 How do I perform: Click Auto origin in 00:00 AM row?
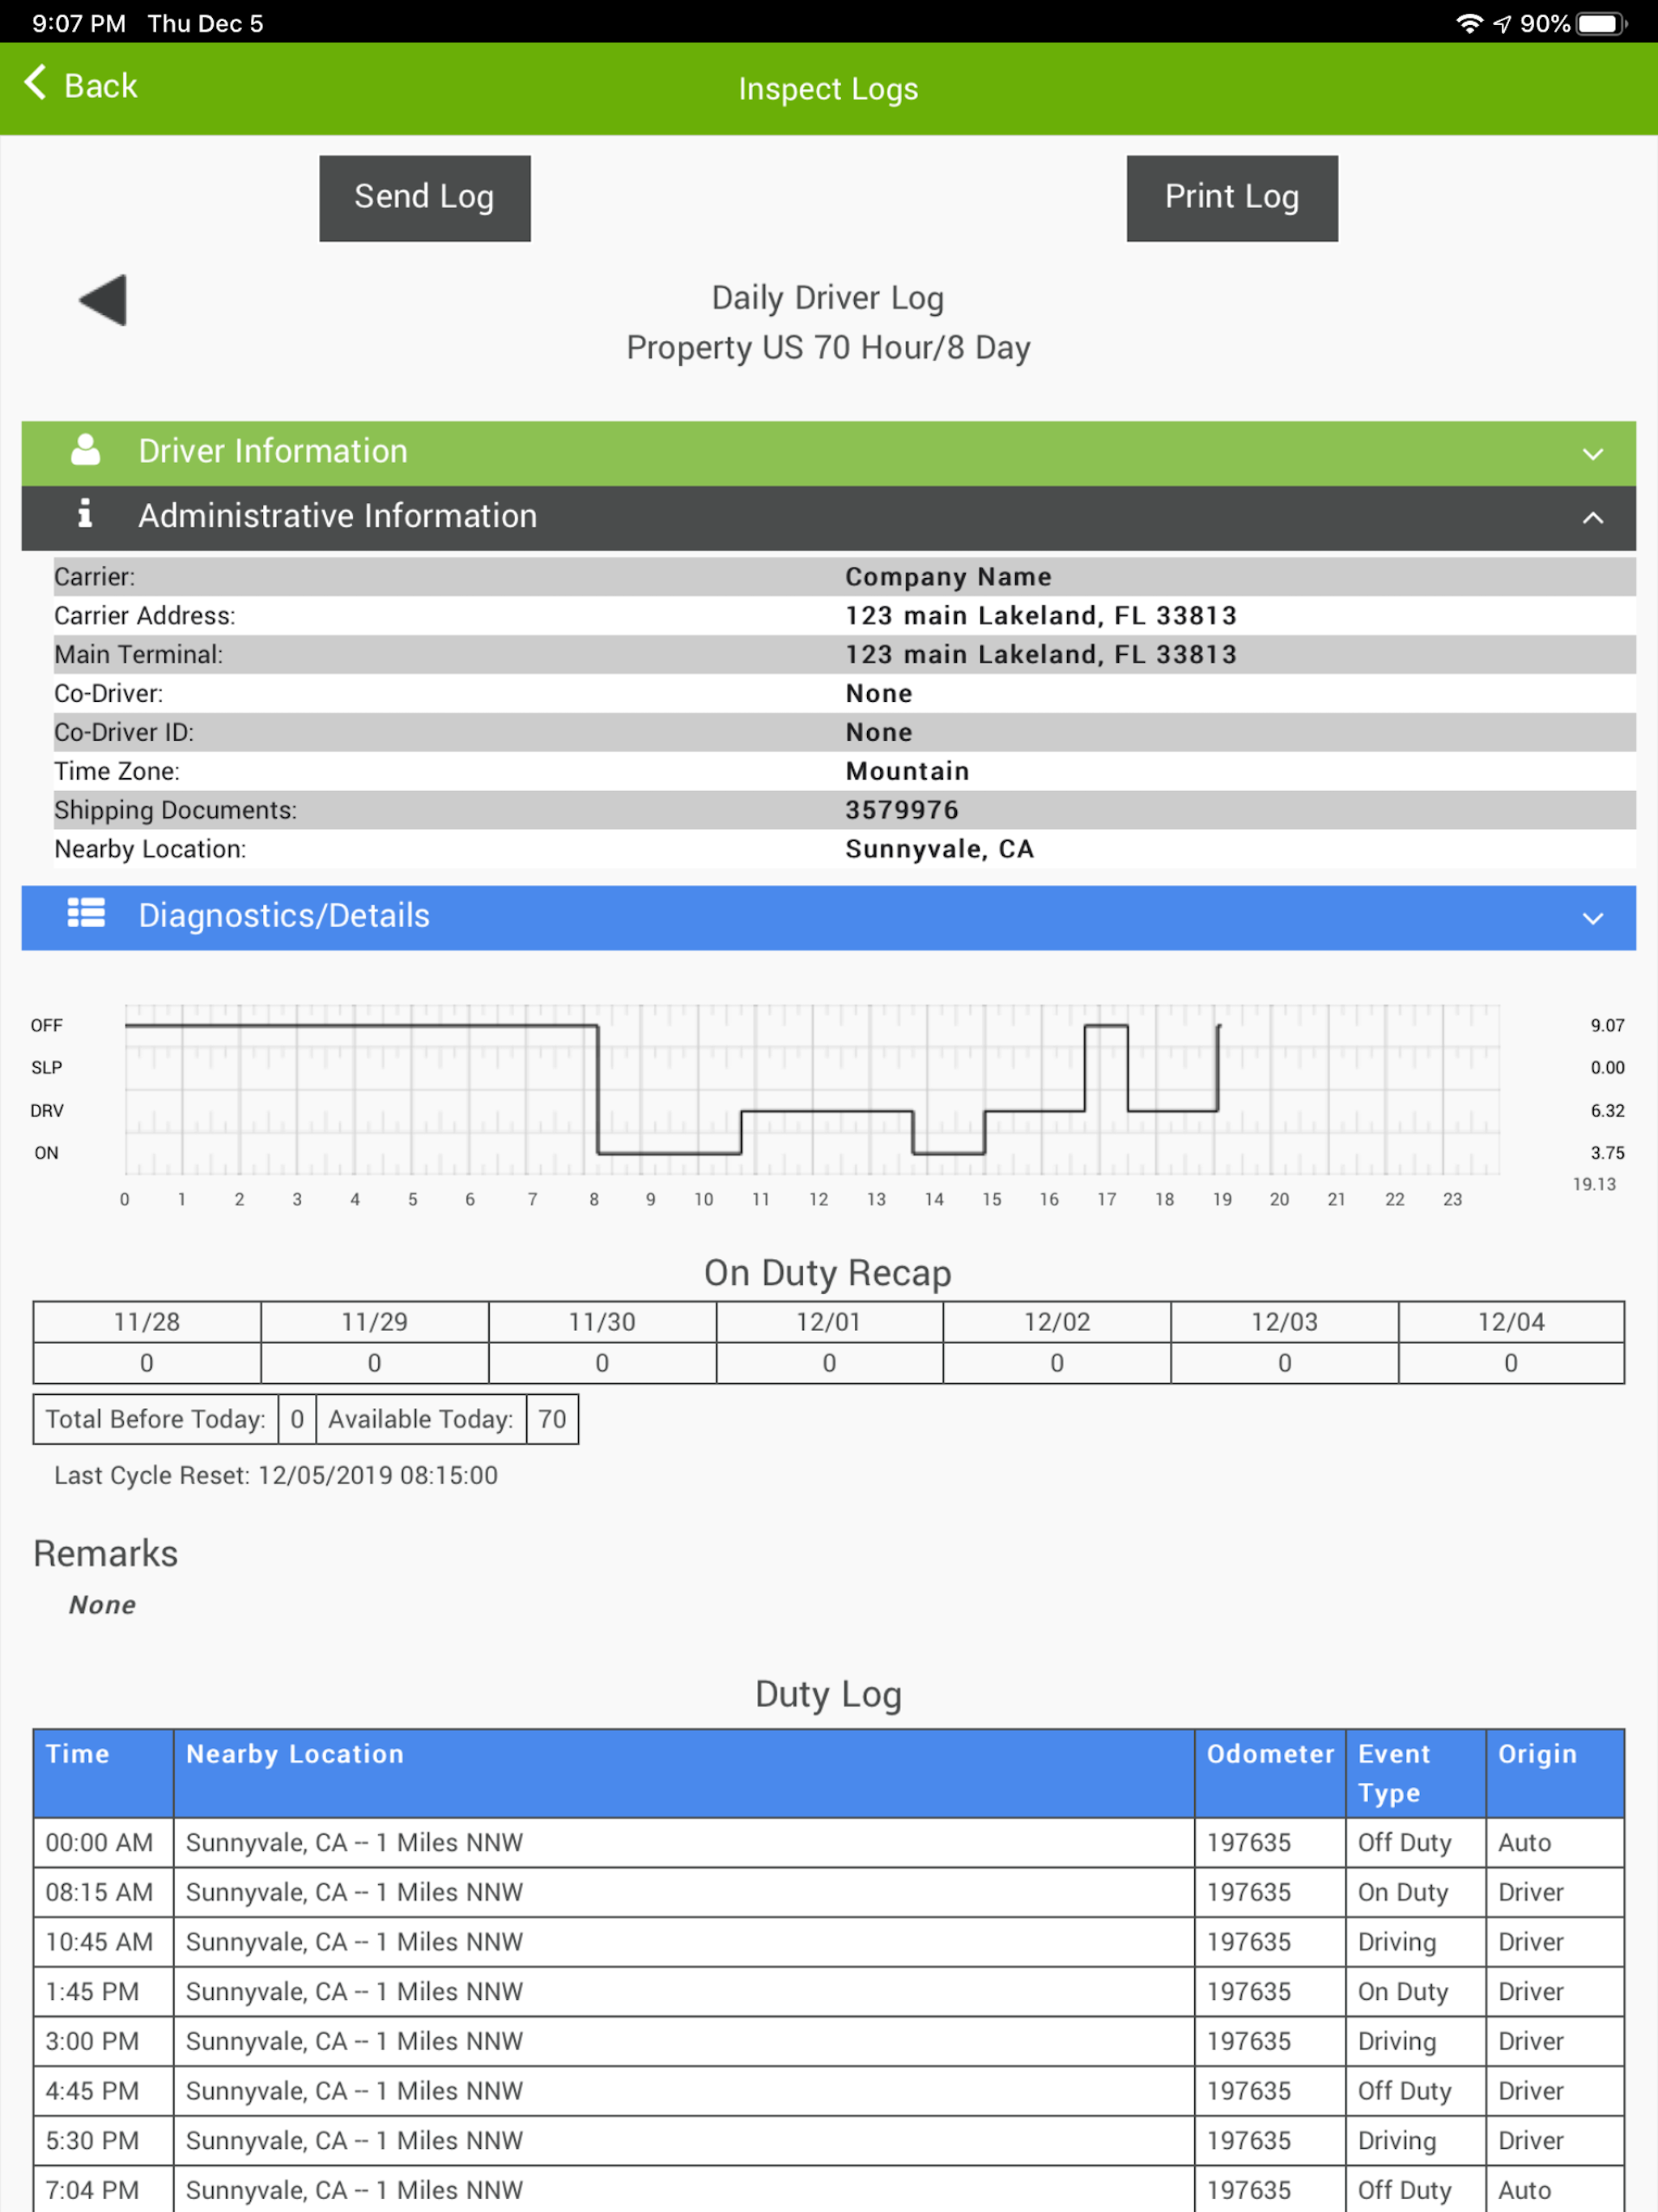pos(1524,1842)
